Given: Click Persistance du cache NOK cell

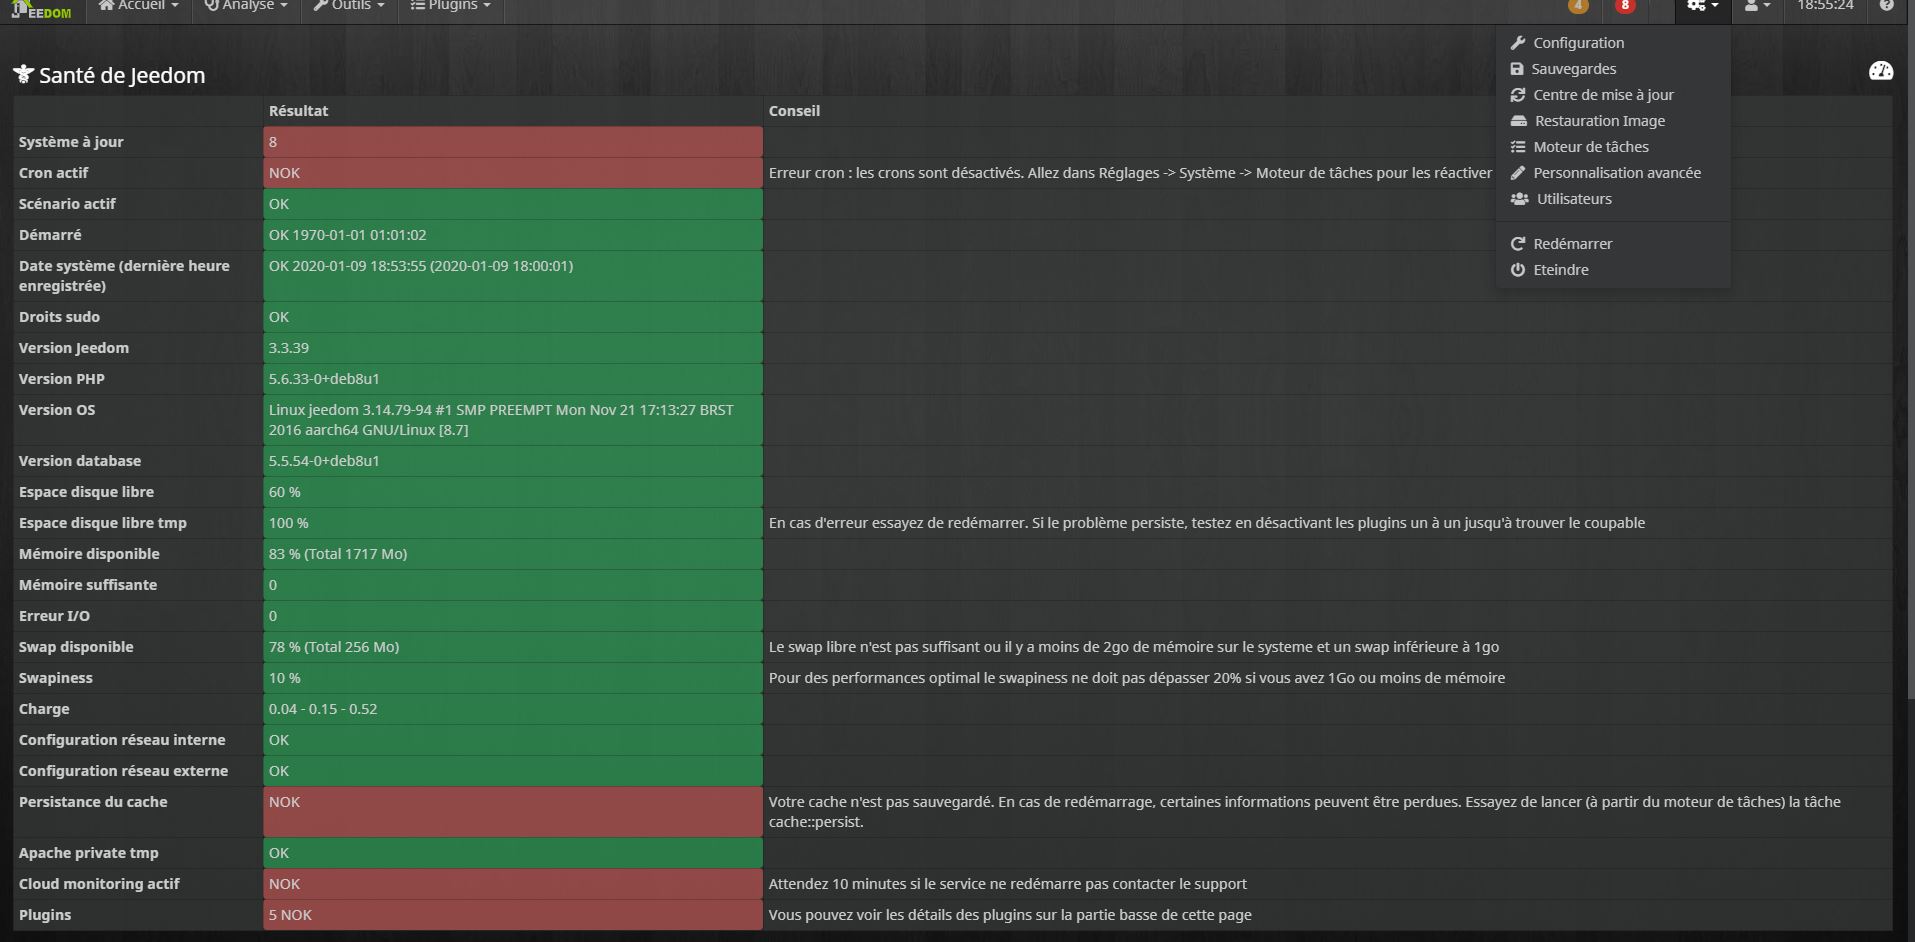Looking at the screenshot, I should (x=513, y=812).
